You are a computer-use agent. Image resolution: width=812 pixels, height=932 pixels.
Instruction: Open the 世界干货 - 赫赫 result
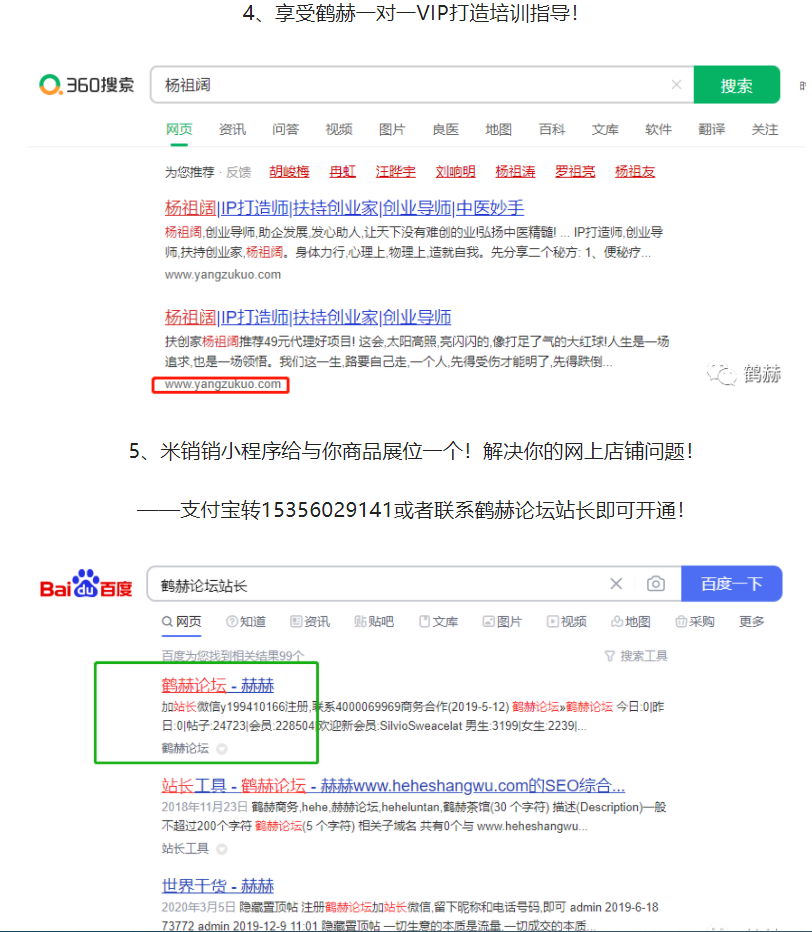[x=217, y=885]
